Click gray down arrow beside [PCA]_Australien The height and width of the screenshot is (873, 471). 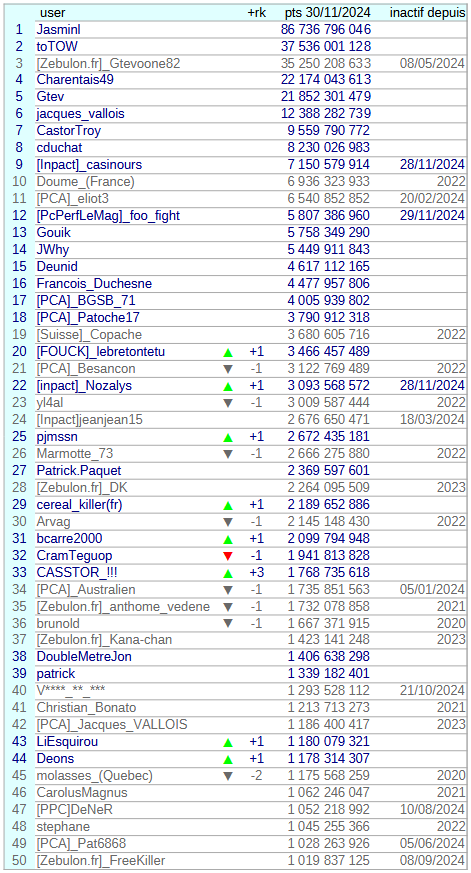pyautogui.click(x=228, y=590)
